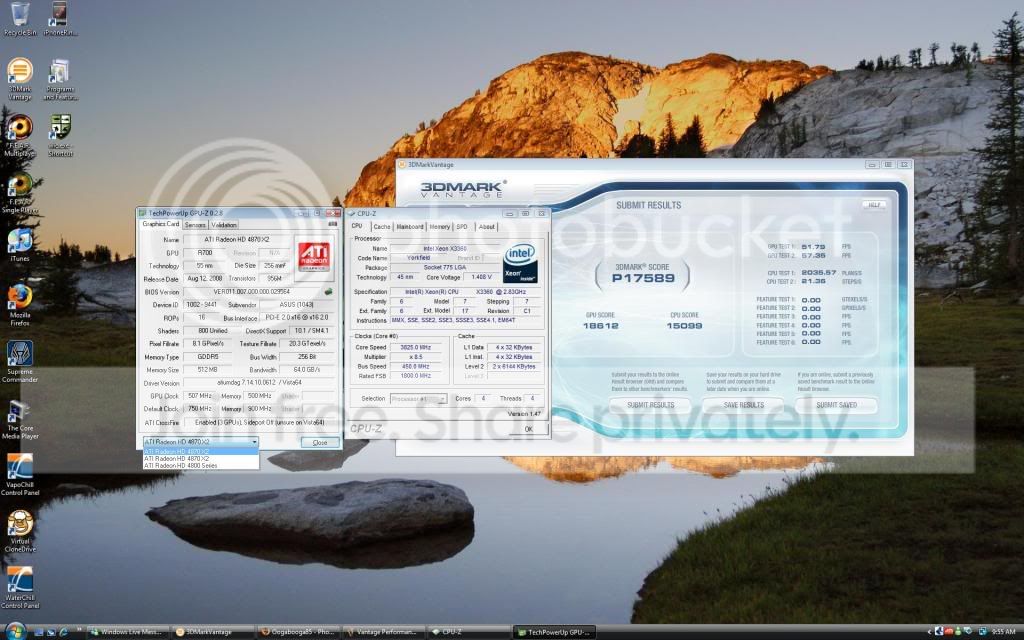1024x640 pixels.
Task: Open the Windows Start orb
Action: (14, 632)
